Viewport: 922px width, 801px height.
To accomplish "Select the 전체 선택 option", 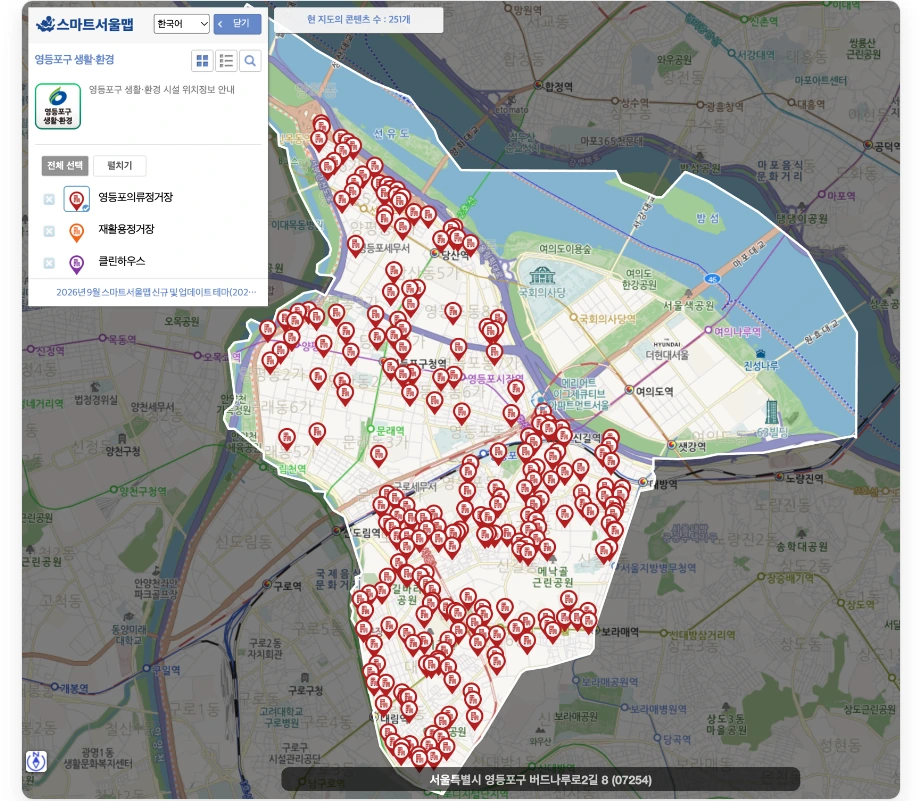I will (x=65, y=166).
